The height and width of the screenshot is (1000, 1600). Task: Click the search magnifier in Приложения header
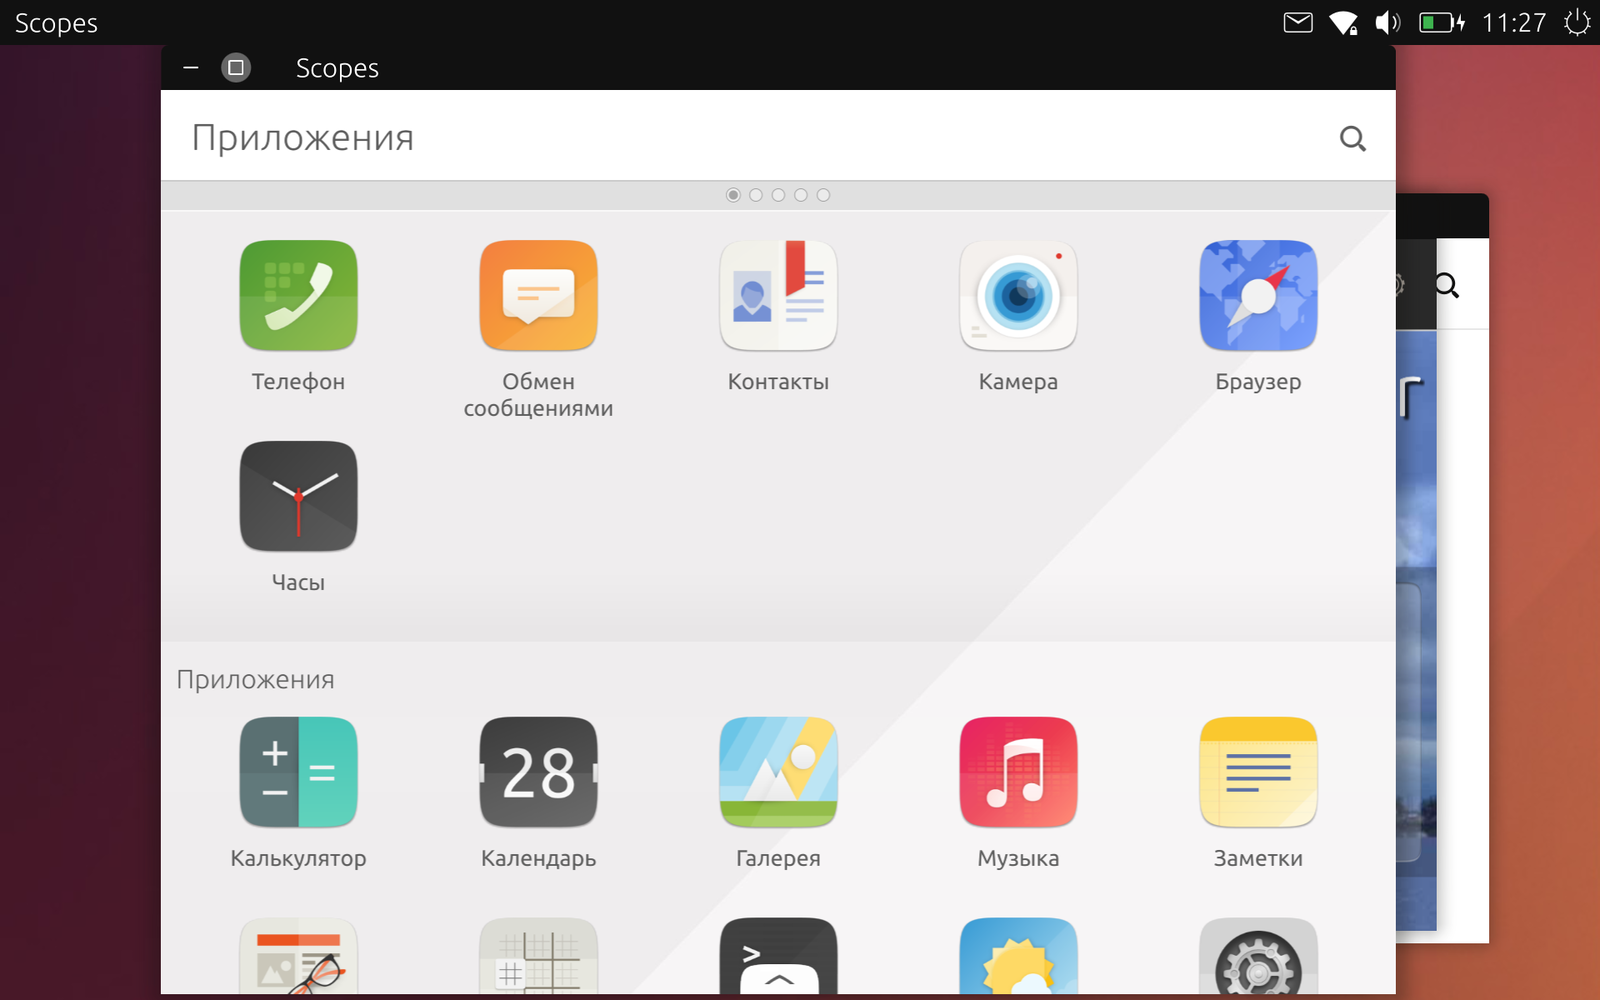(x=1352, y=138)
